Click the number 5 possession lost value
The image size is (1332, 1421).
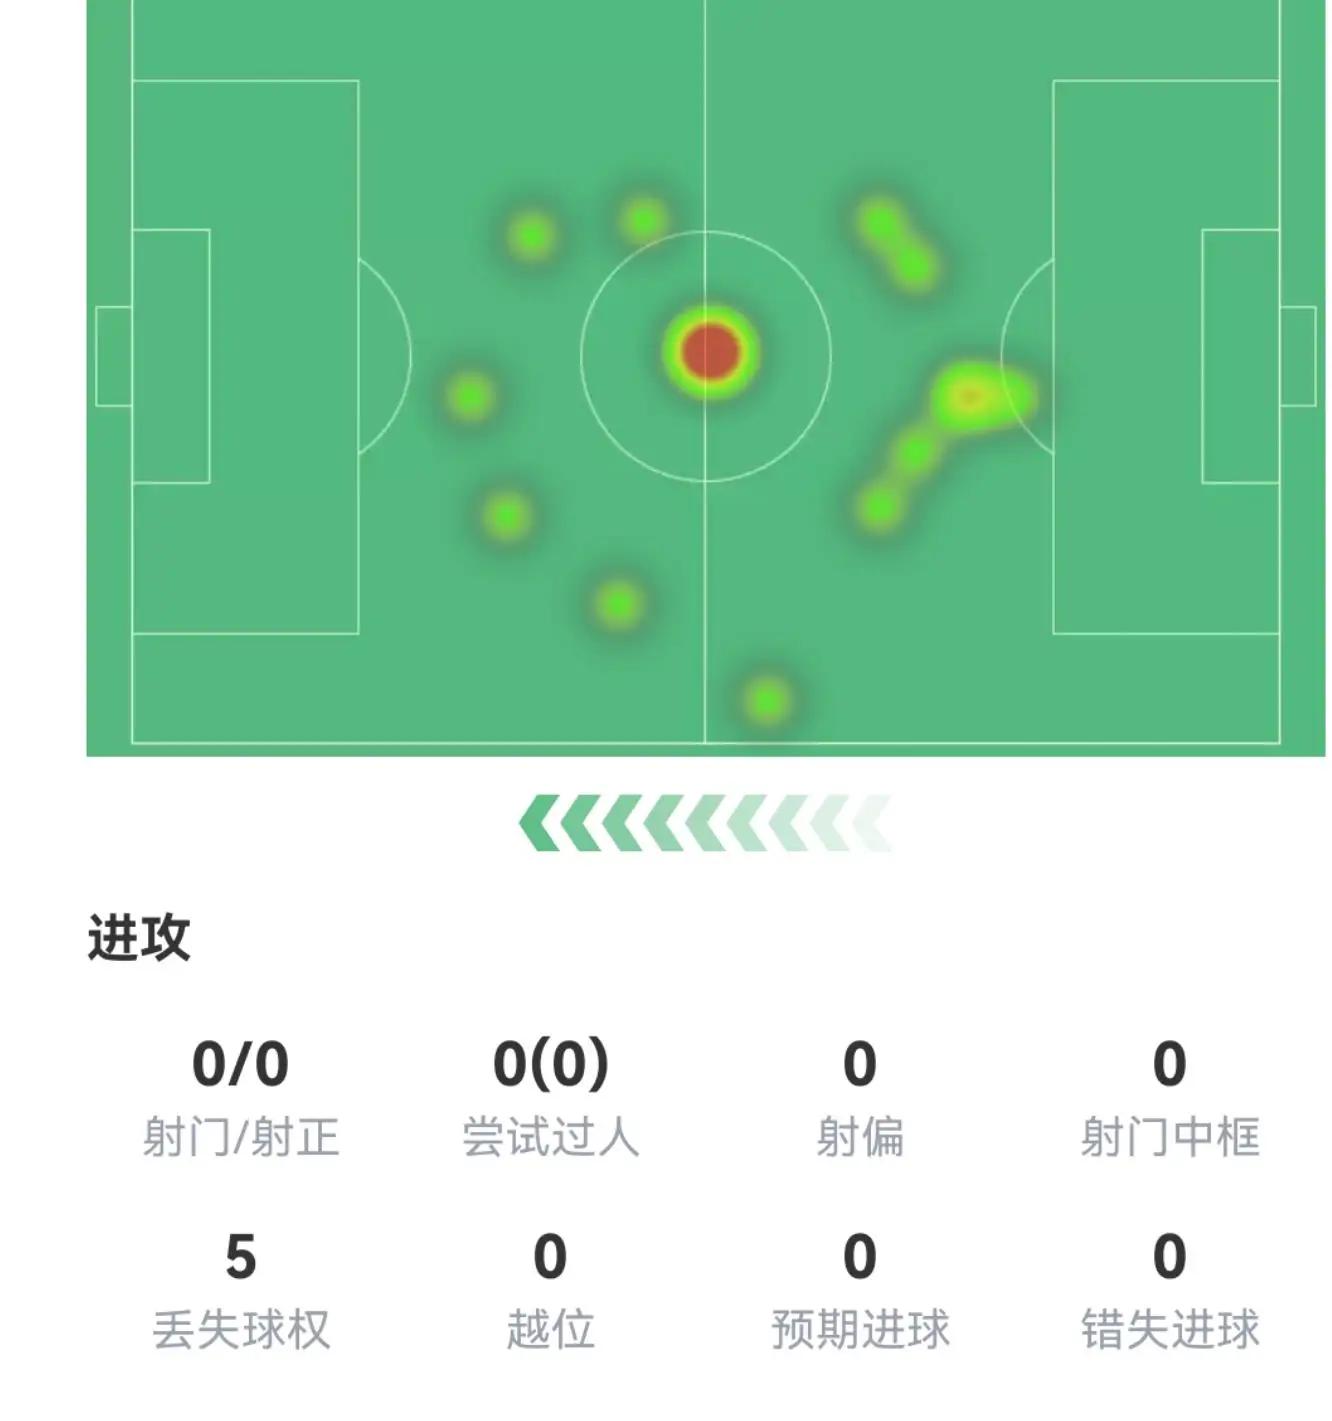tap(240, 1256)
